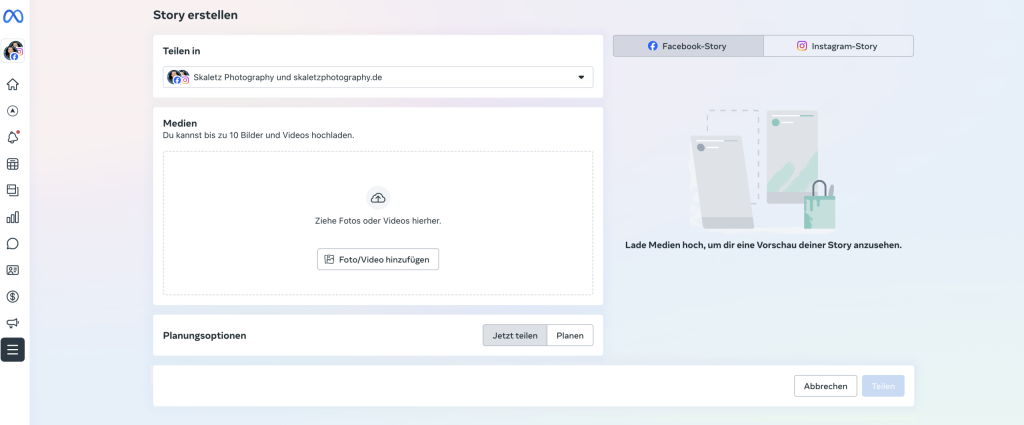Open Insights bar chart icon

pyautogui.click(x=13, y=217)
